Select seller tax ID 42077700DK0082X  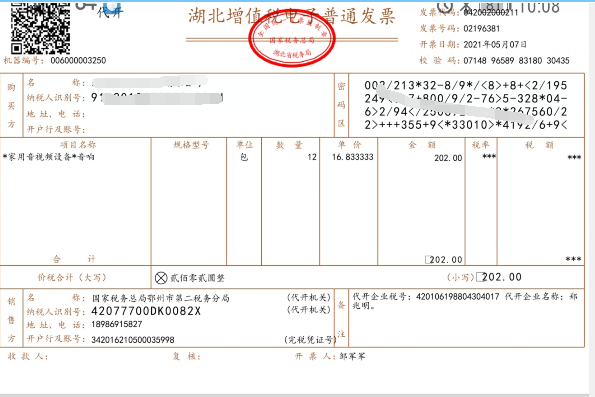tap(146, 311)
